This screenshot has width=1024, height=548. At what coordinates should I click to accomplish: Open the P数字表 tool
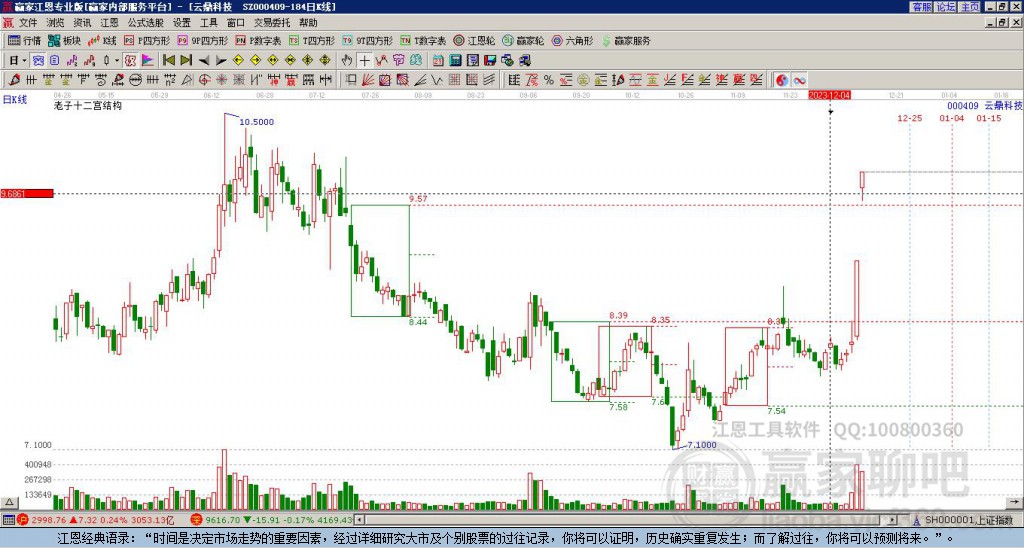[258, 40]
